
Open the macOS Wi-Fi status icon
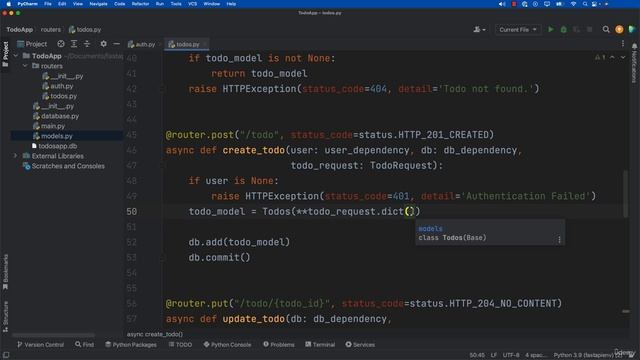573,4
